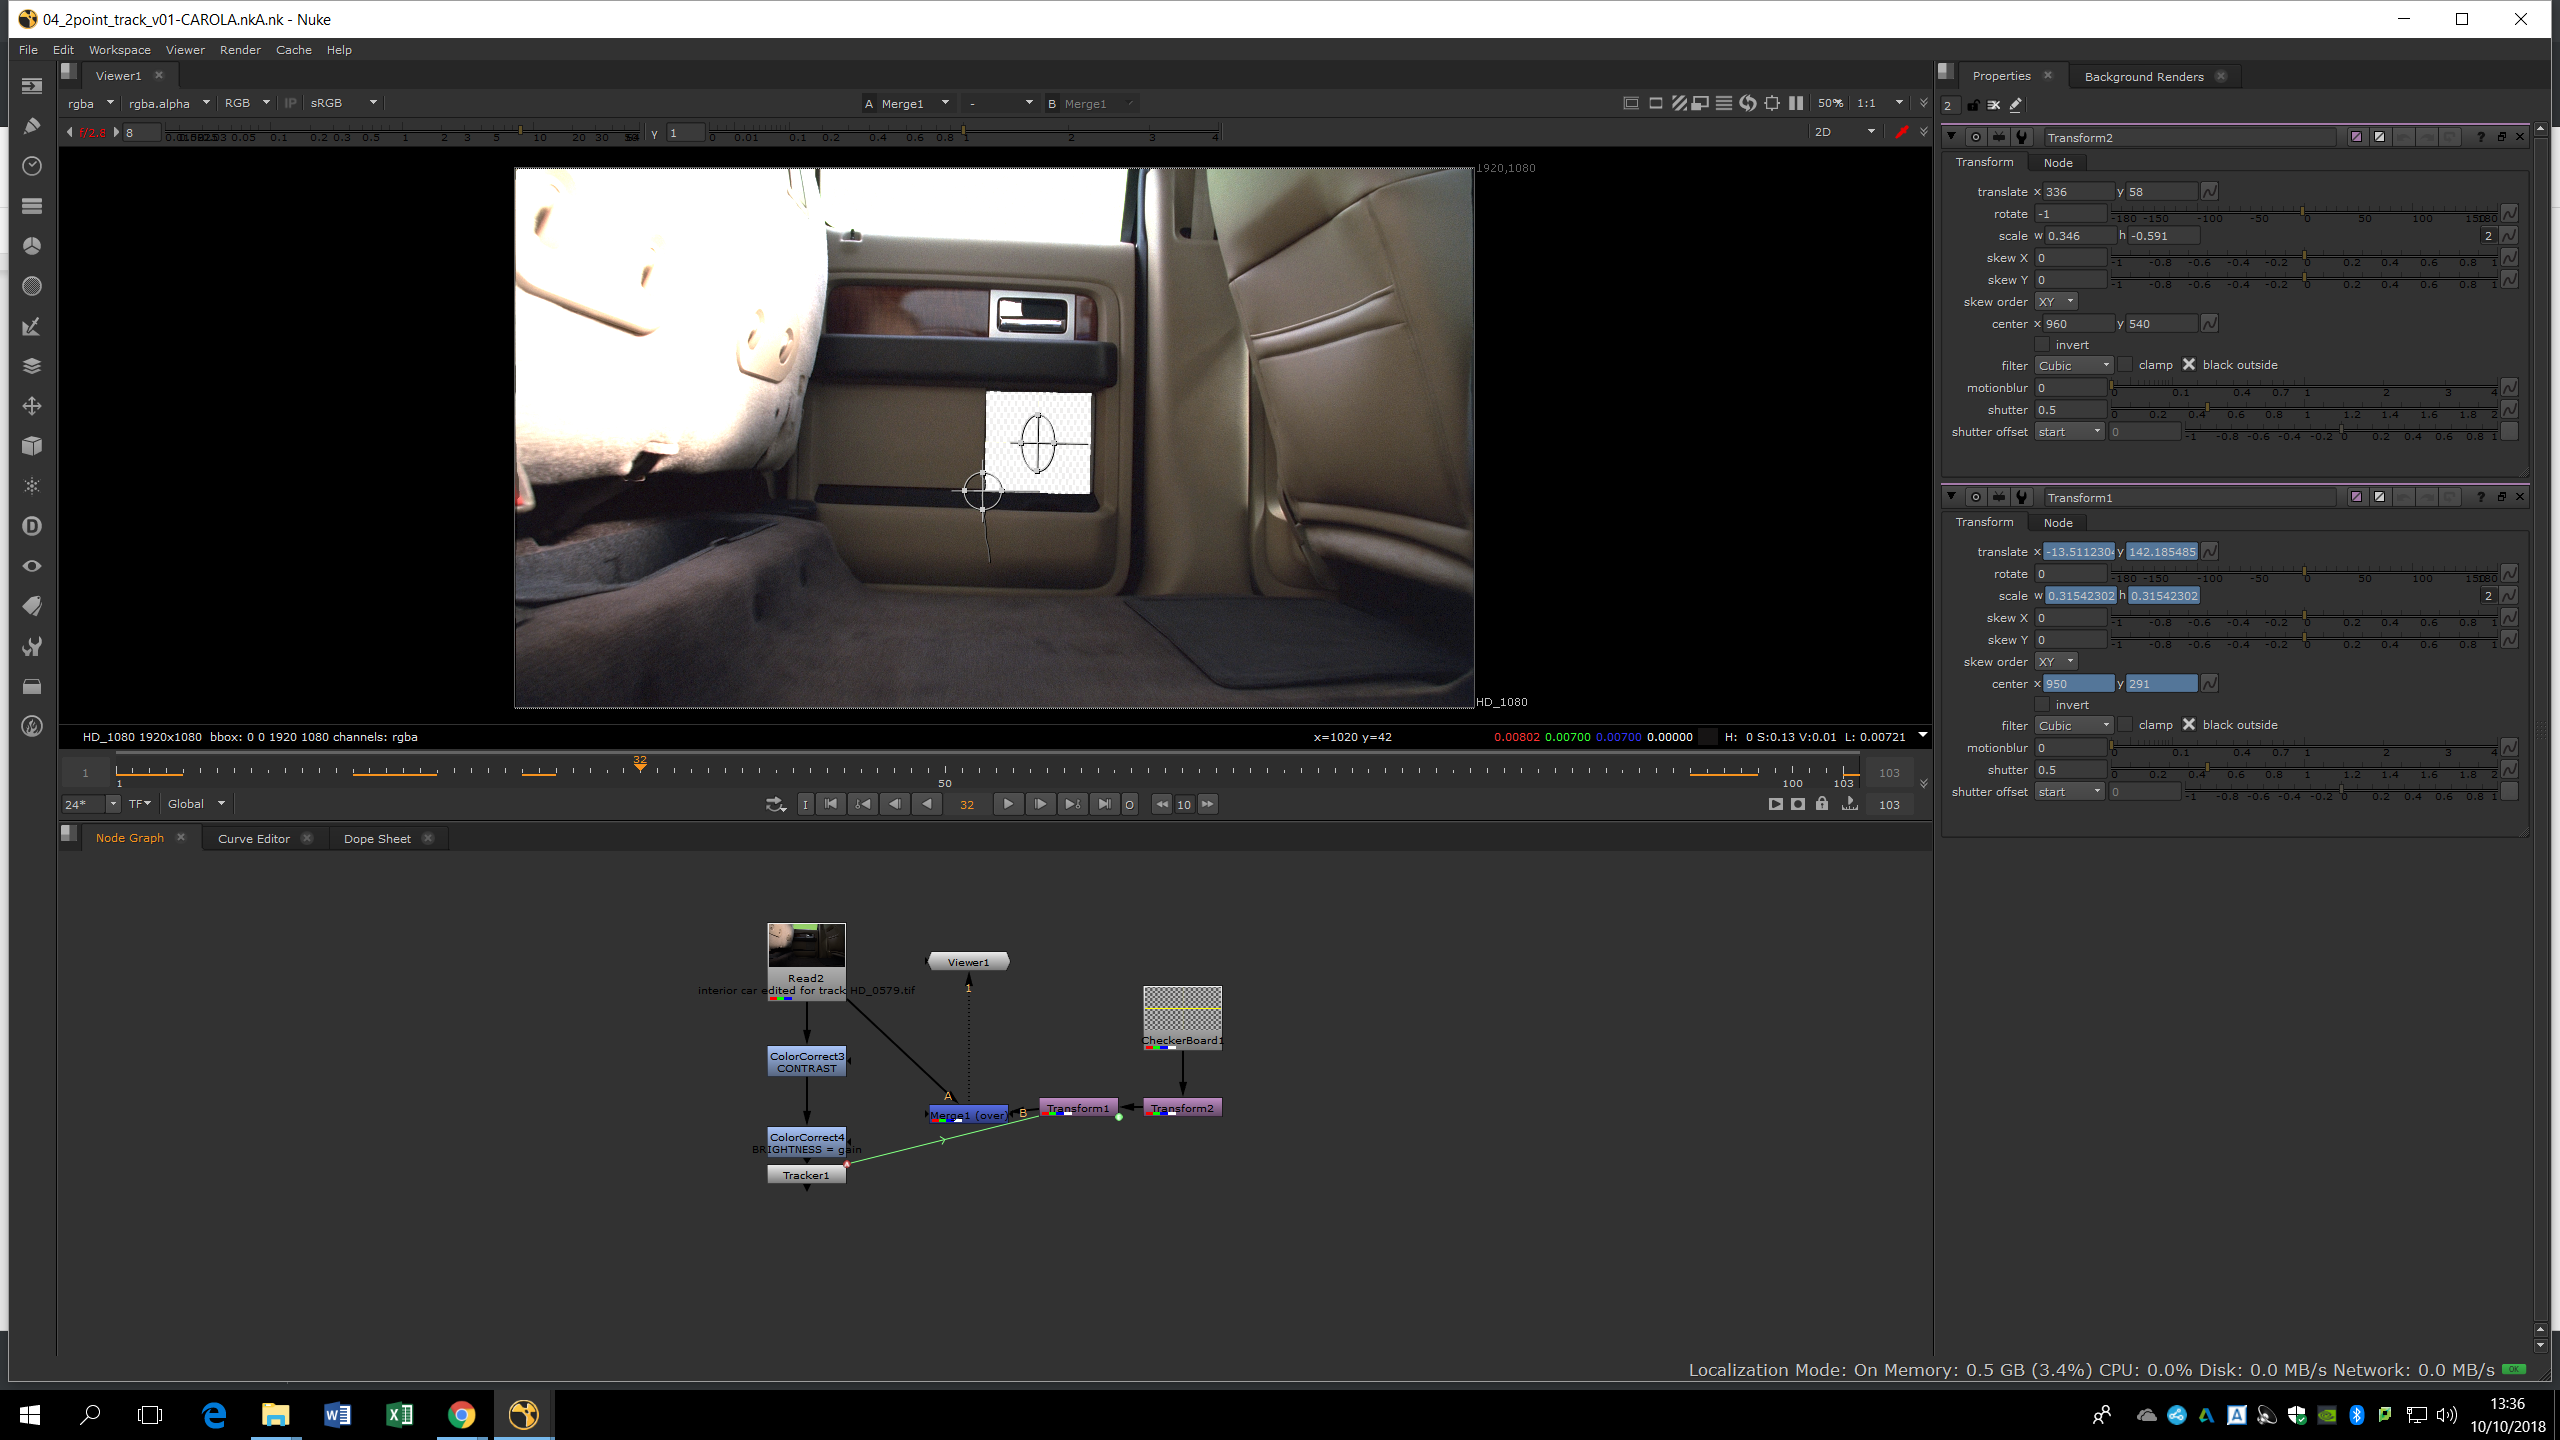Click the red color picker icon
2560x1440 pixels.
(x=1901, y=132)
